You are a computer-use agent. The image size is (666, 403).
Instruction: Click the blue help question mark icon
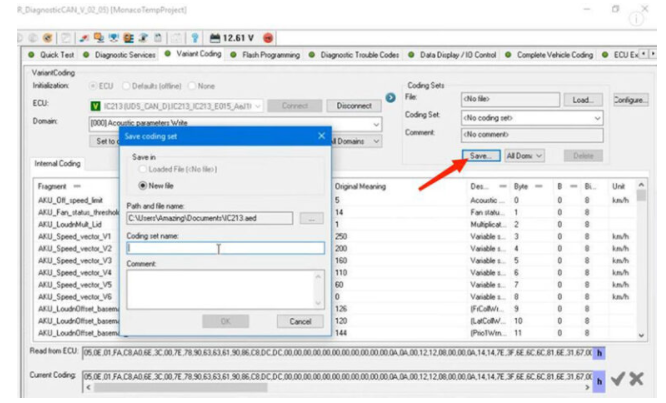194,37
